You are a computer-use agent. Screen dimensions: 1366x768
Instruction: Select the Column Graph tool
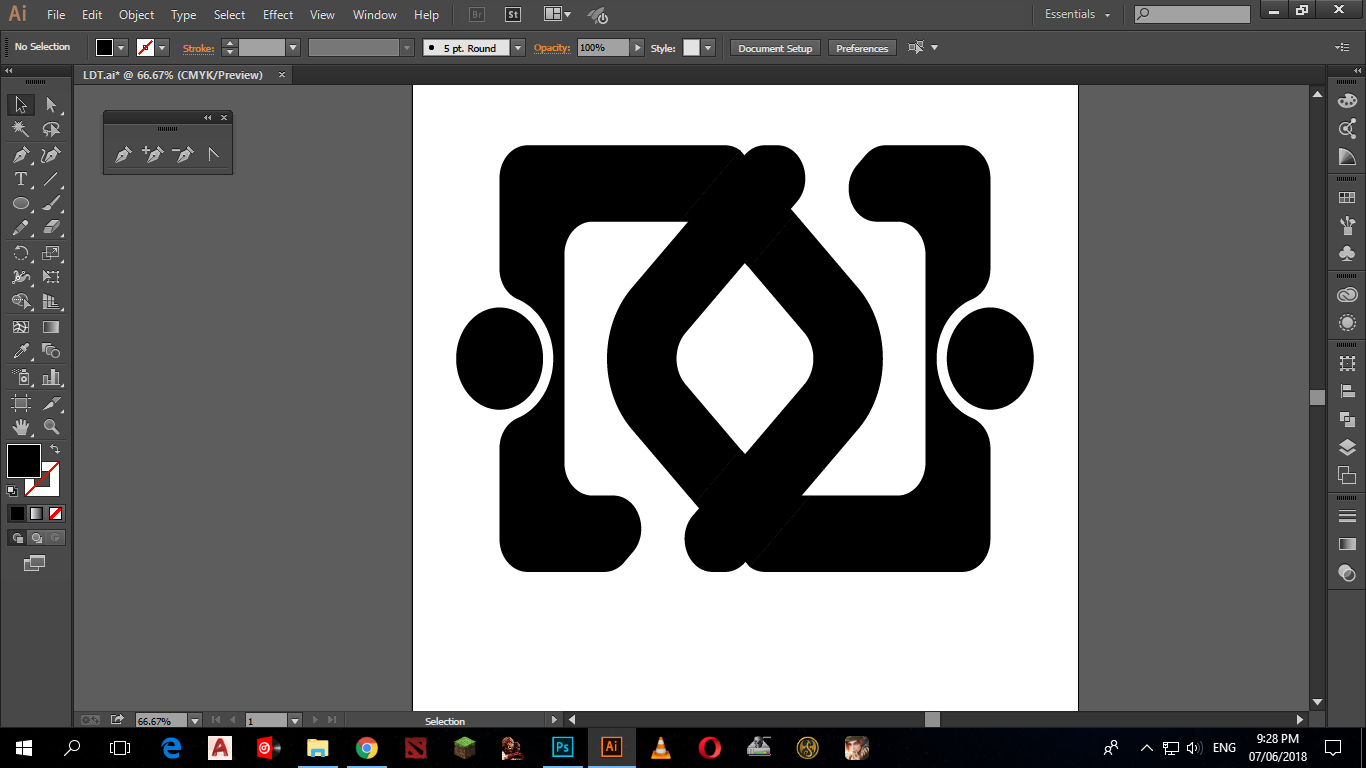51,377
